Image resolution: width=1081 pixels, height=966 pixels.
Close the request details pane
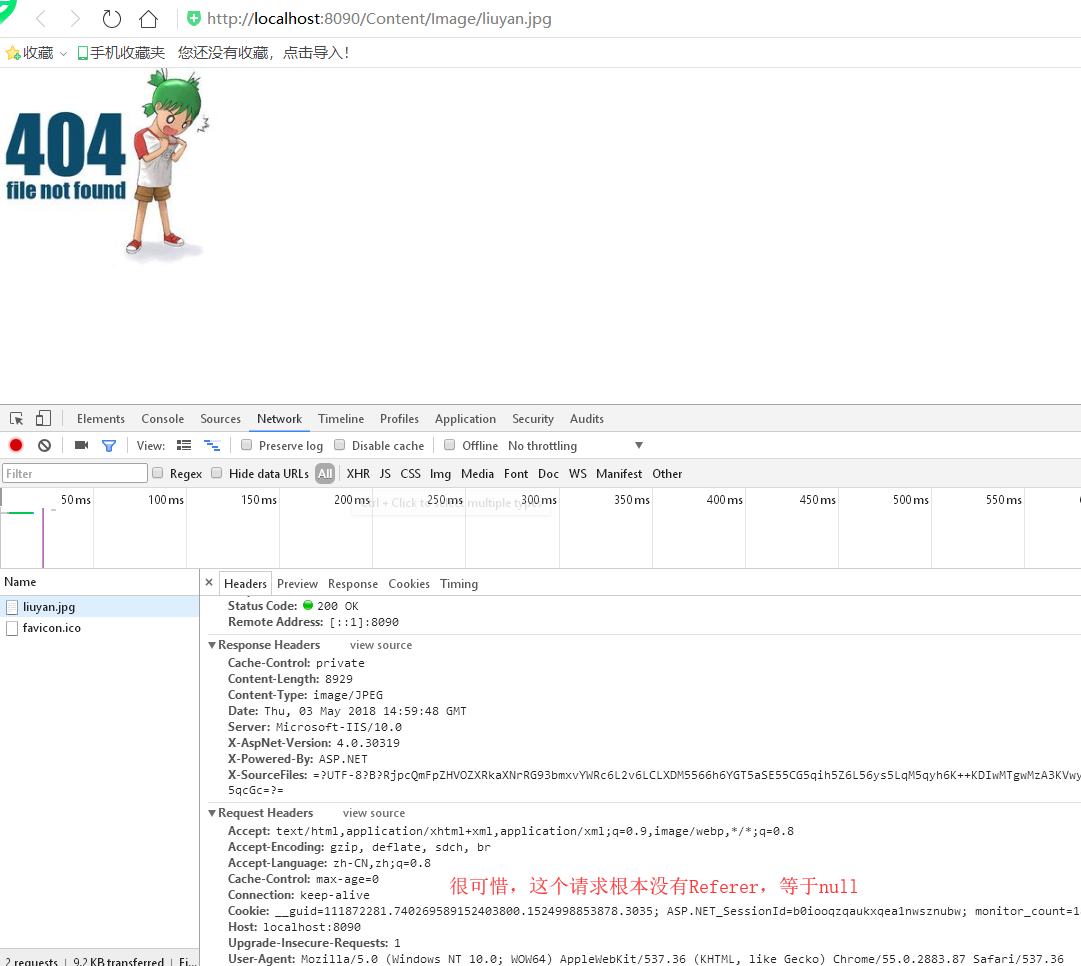tap(209, 583)
